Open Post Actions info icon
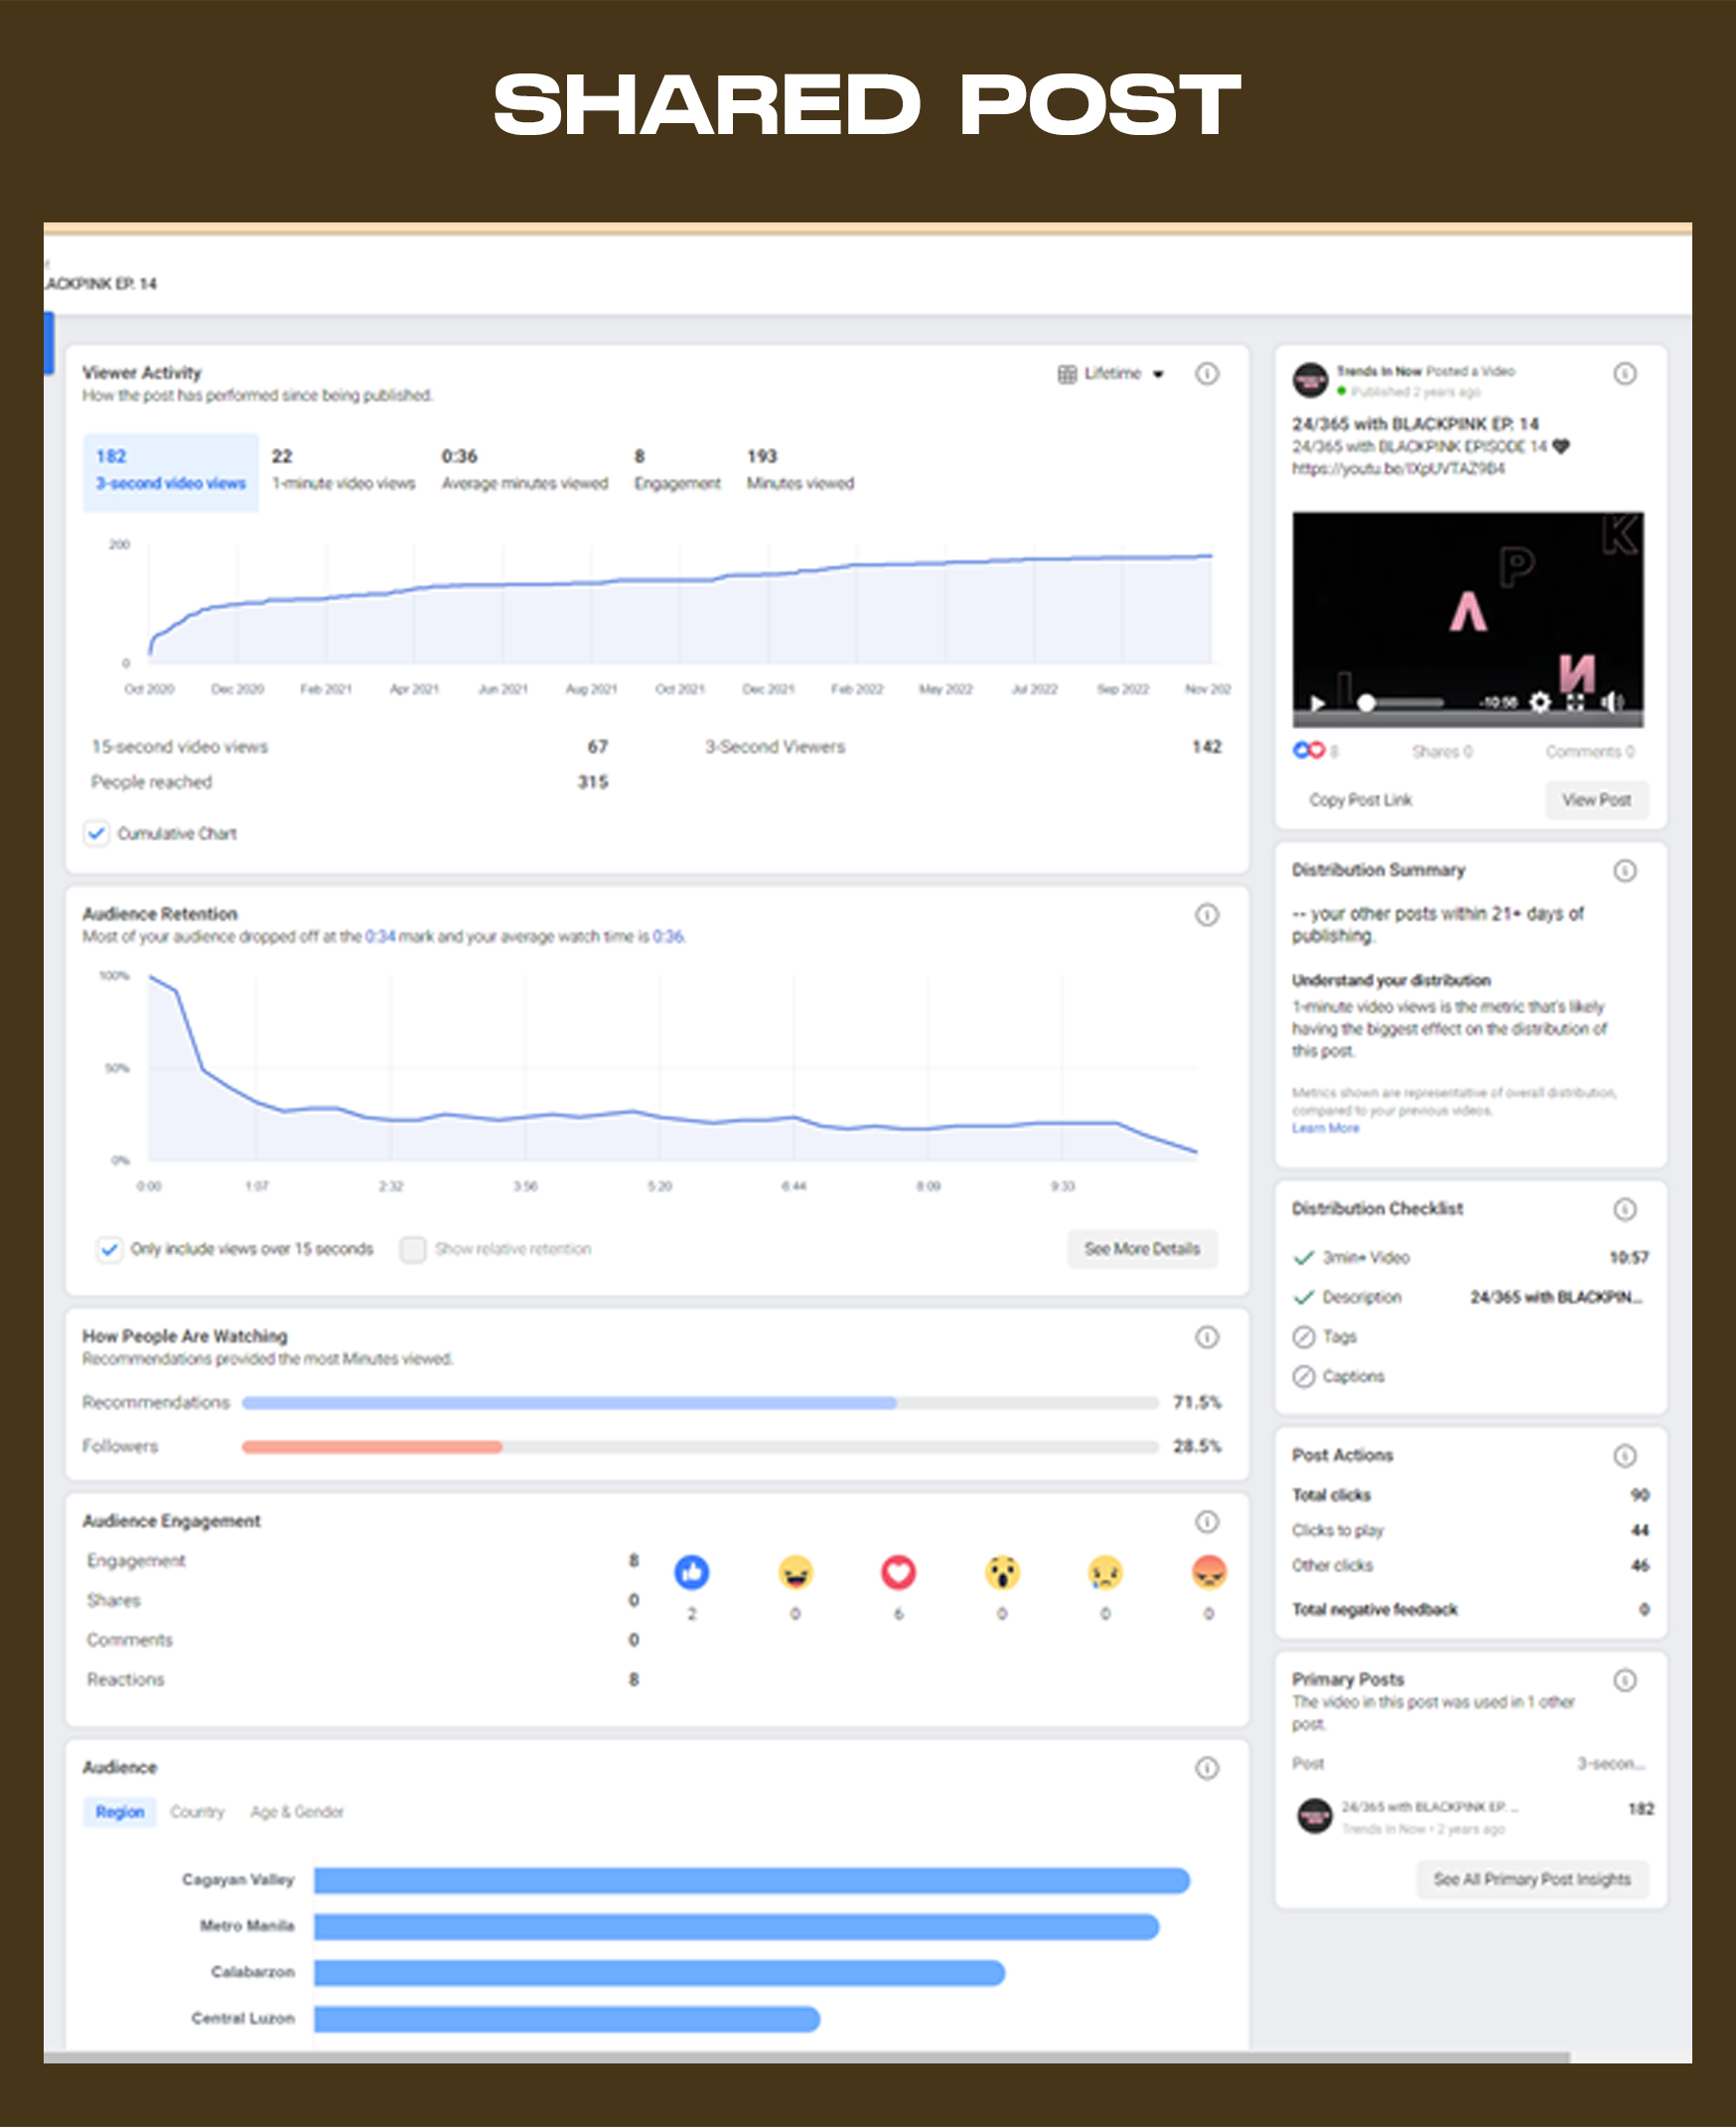Image resolution: width=1736 pixels, height=2127 pixels. point(1625,1456)
